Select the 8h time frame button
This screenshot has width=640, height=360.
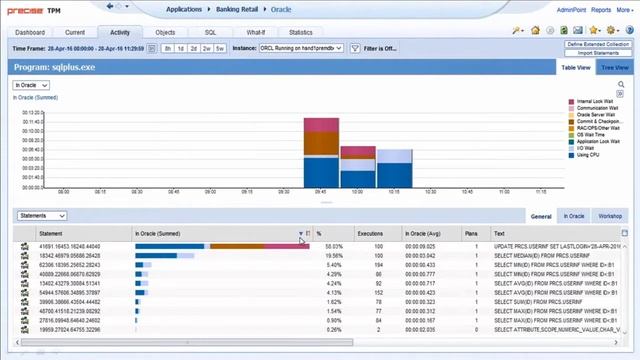click(x=168, y=48)
